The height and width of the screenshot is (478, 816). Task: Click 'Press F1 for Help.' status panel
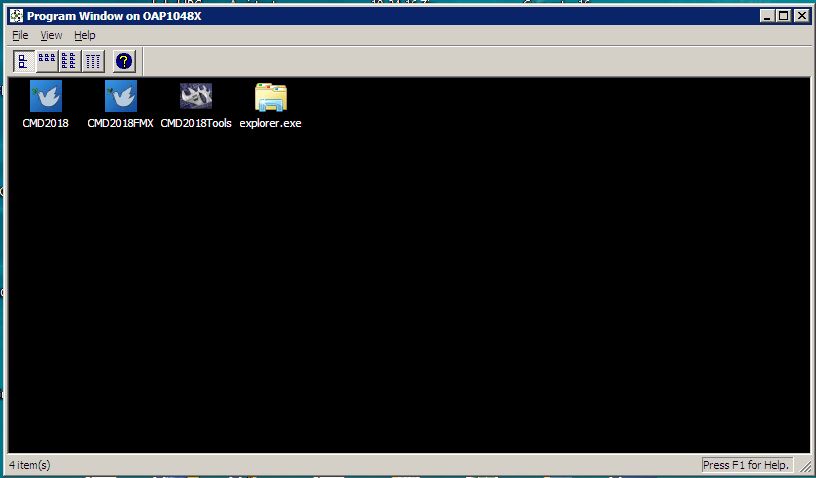[746, 465]
